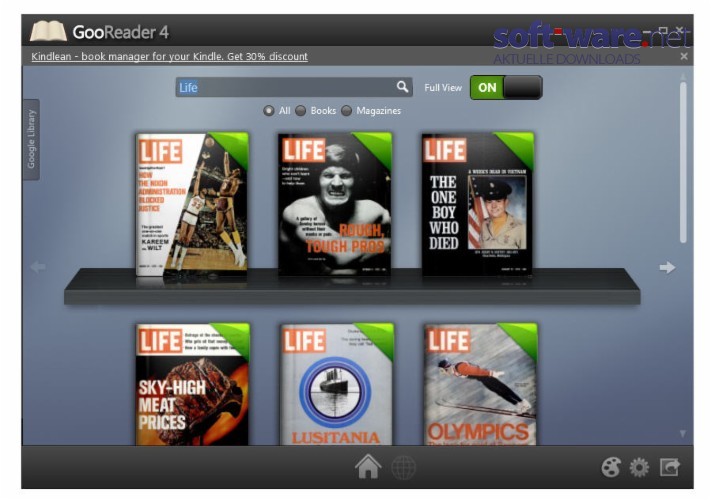Go to next page with right arrow

(667, 267)
